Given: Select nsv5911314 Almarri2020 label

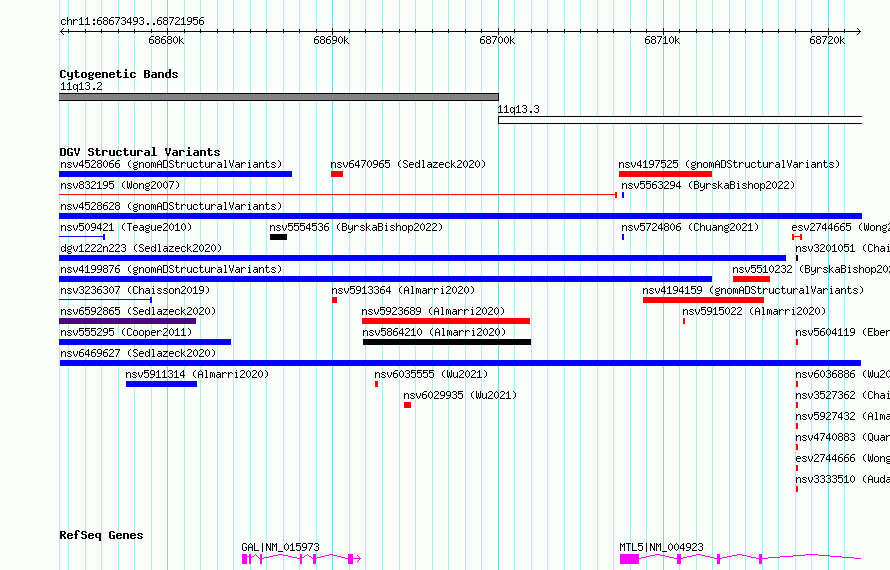Looking at the screenshot, I should (197, 375).
